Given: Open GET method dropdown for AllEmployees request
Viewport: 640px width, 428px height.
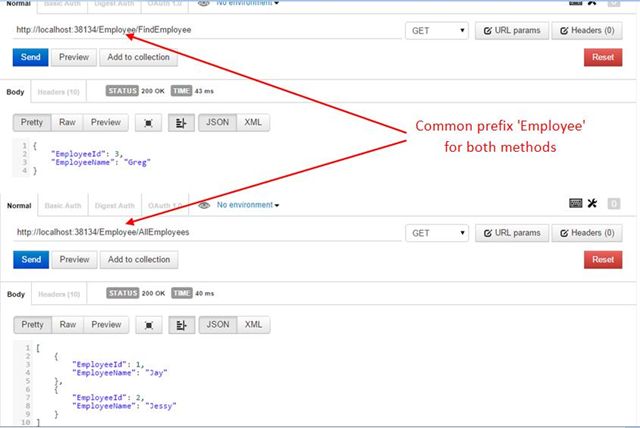Looking at the screenshot, I should click(x=437, y=233).
